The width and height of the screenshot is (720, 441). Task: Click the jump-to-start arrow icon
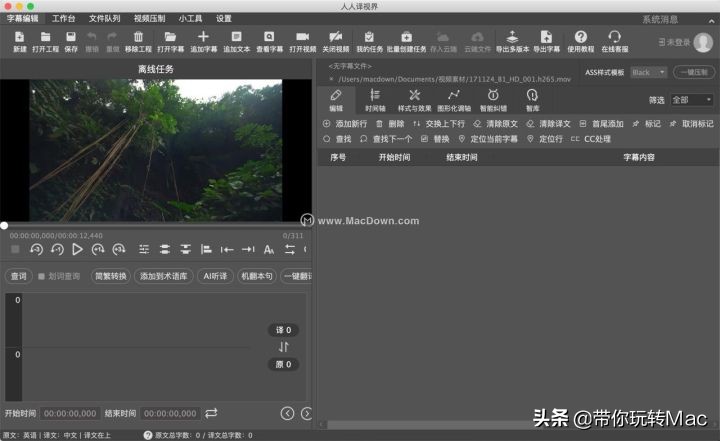pyautogui.click(x=227, y=249)
